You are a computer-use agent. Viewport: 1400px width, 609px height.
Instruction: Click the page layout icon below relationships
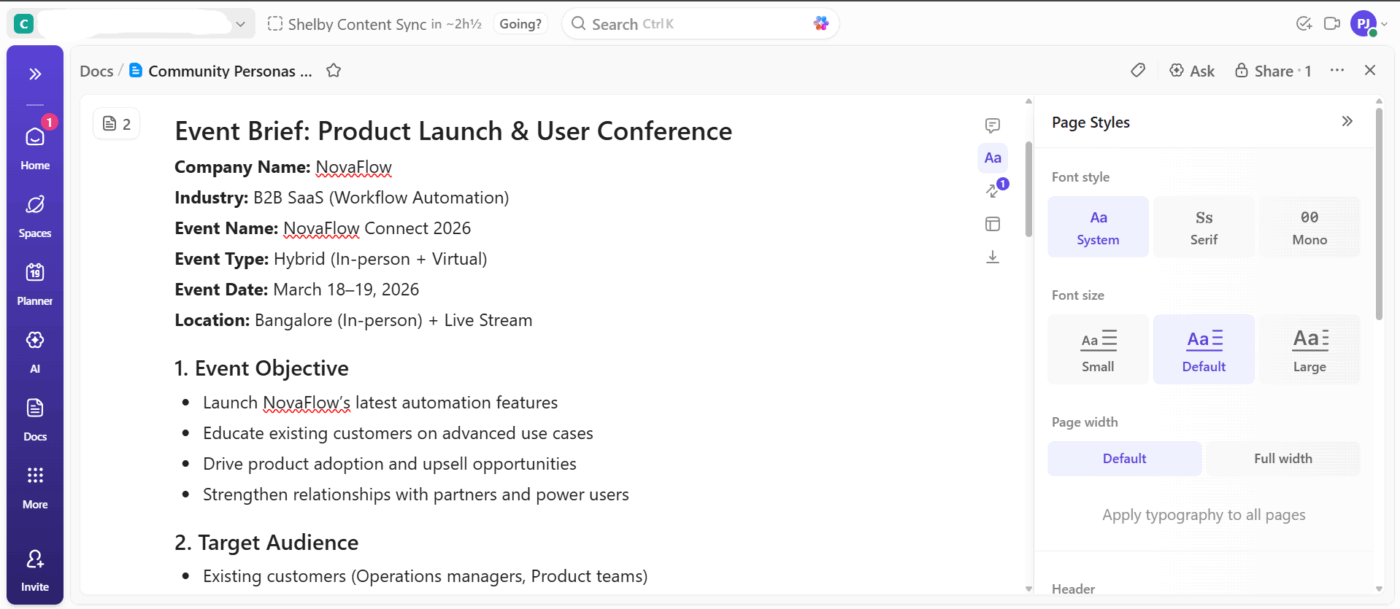992,224
